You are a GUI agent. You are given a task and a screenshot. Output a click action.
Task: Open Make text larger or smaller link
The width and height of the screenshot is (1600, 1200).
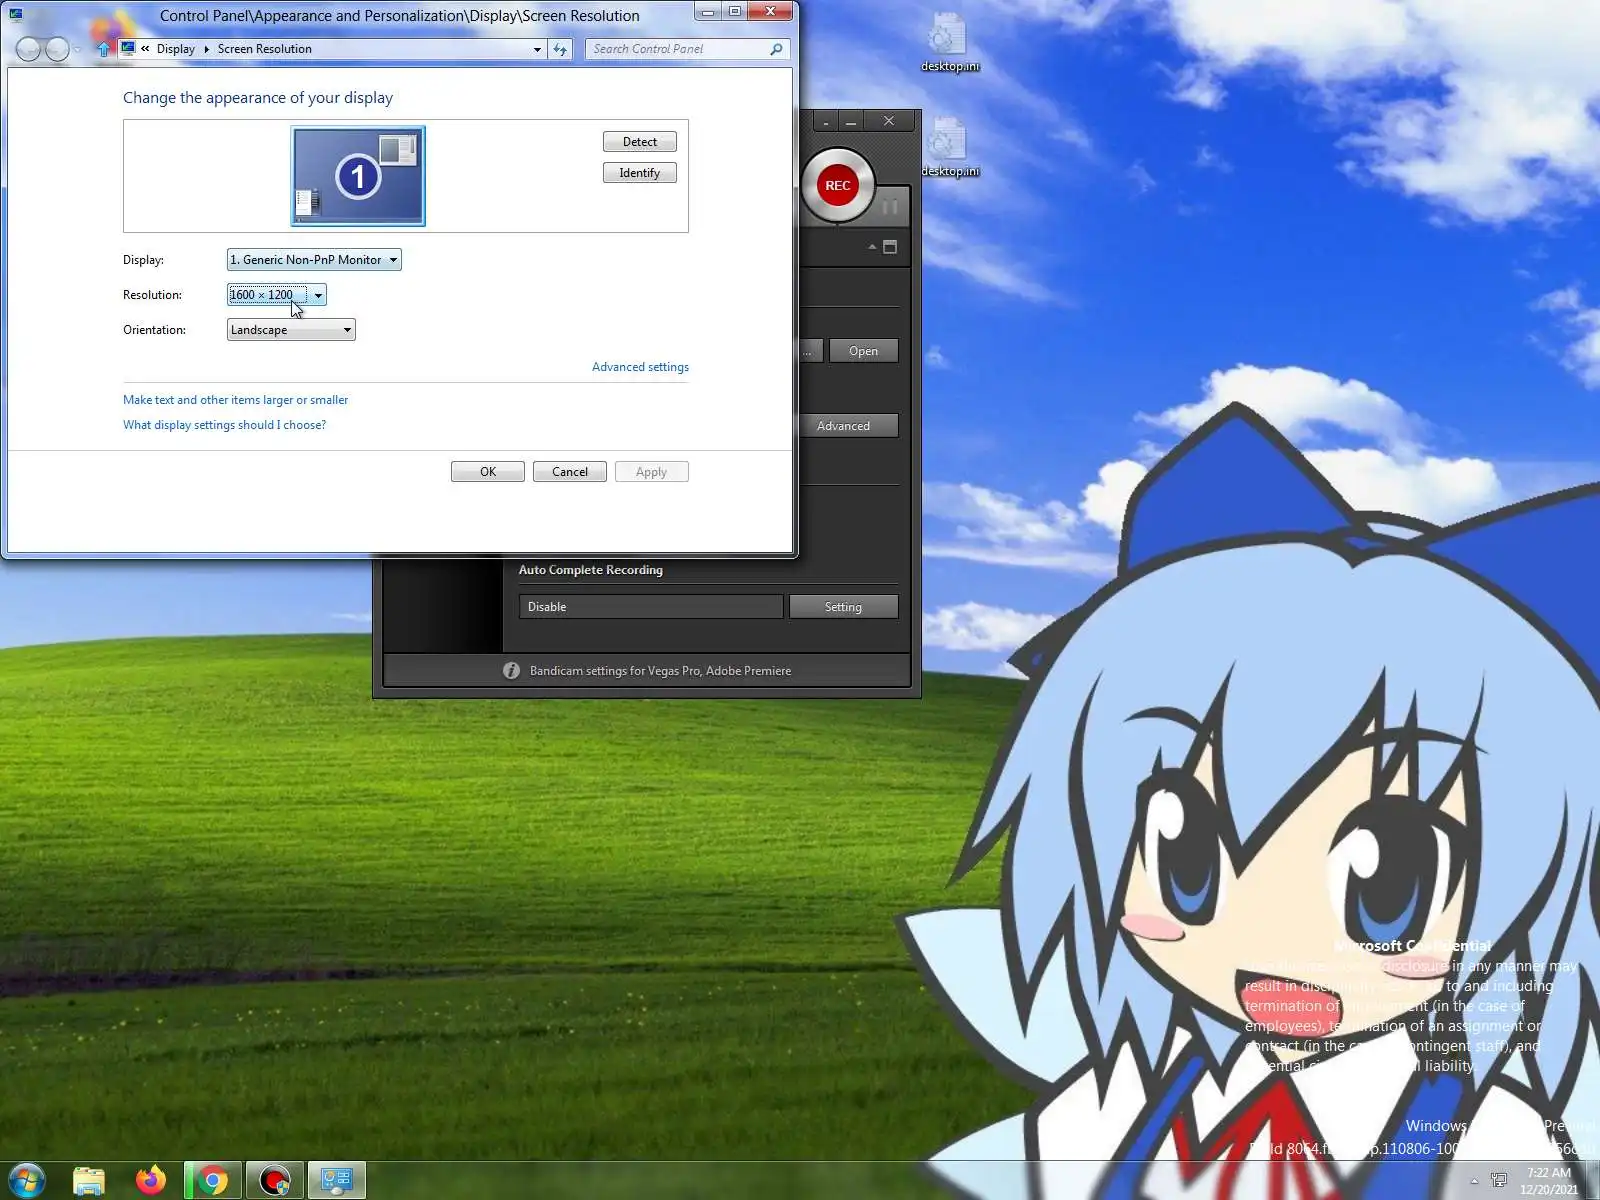[x=236, y=400]
